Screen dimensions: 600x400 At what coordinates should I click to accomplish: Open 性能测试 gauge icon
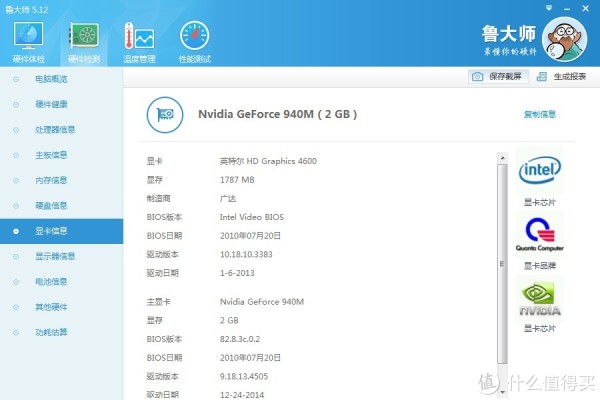[194, 36]
